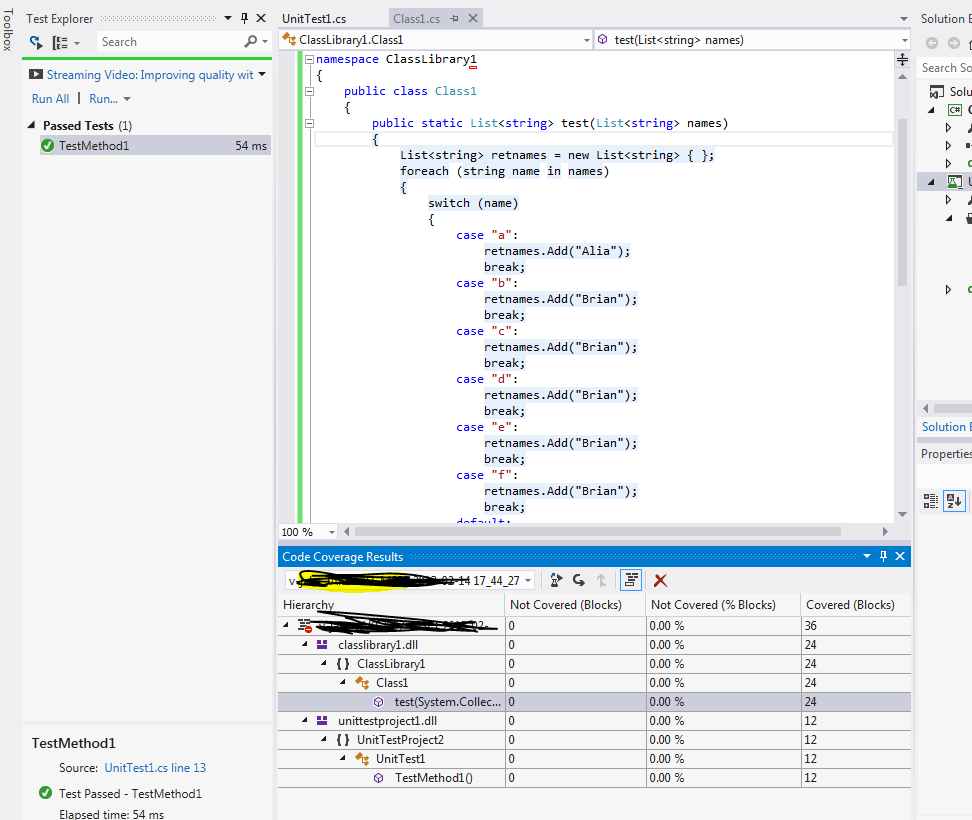
Task: Pin the Test Explorer panel
Action: pyautogui.click(x=244, y=18)
